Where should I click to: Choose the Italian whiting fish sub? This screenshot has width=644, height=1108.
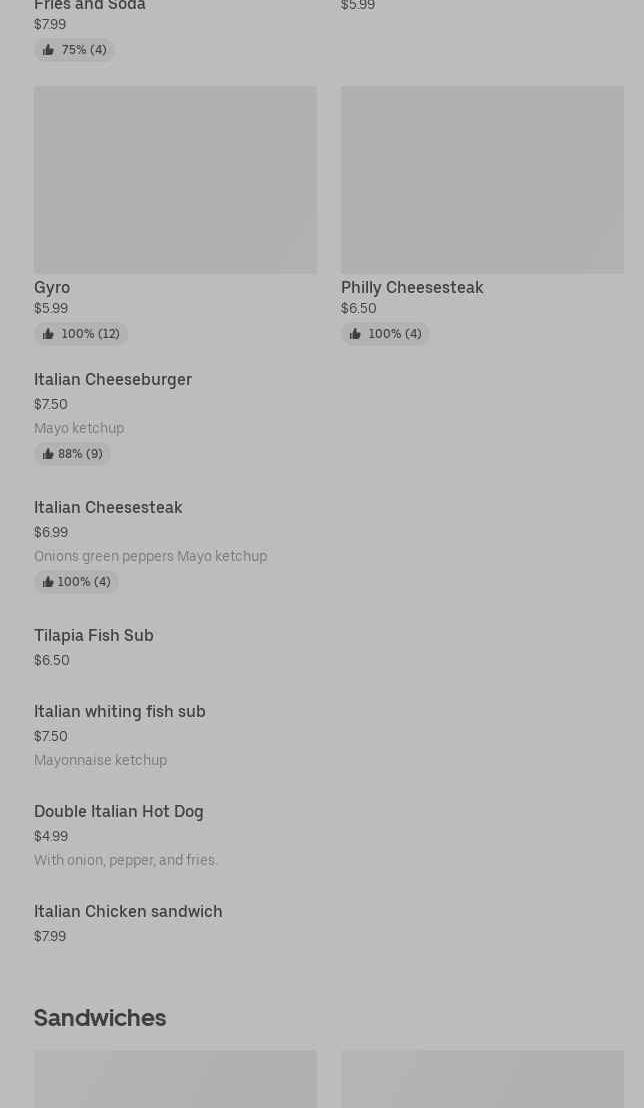click(x=120, y=712)
